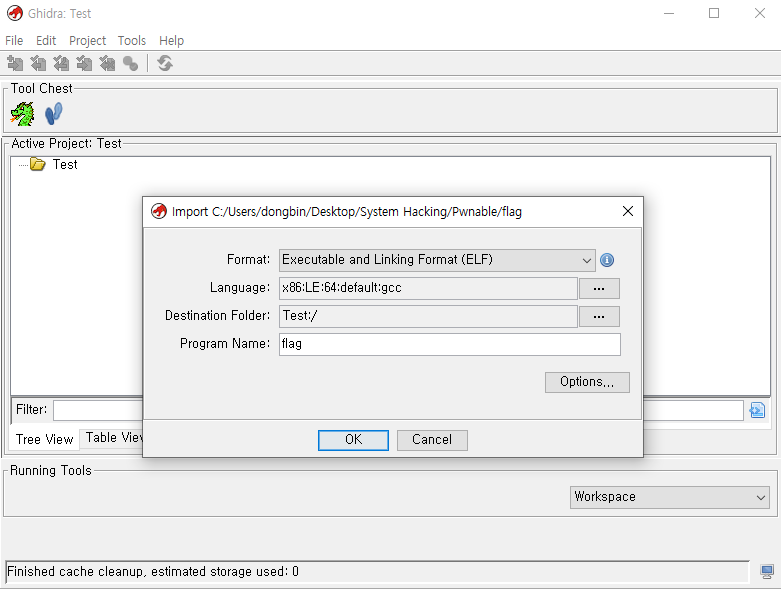Launch the Version Tracking footprints tool
781x589 pixels.
click(x=53, y=114)
